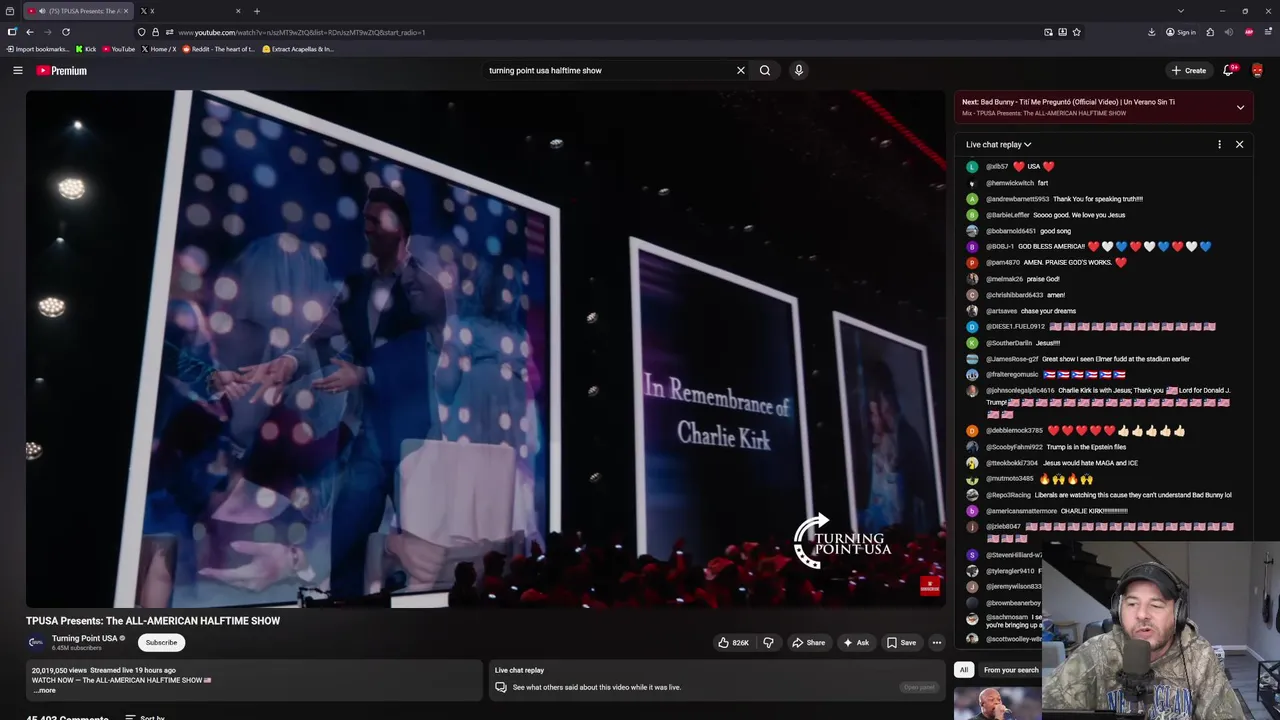Open browser downloads panel
Screen dimensions: 1280x720
[1151, 32]
